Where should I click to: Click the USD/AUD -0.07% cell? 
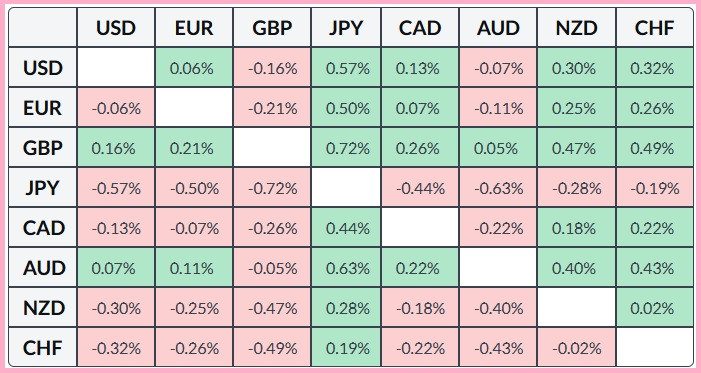coord(498,68)
